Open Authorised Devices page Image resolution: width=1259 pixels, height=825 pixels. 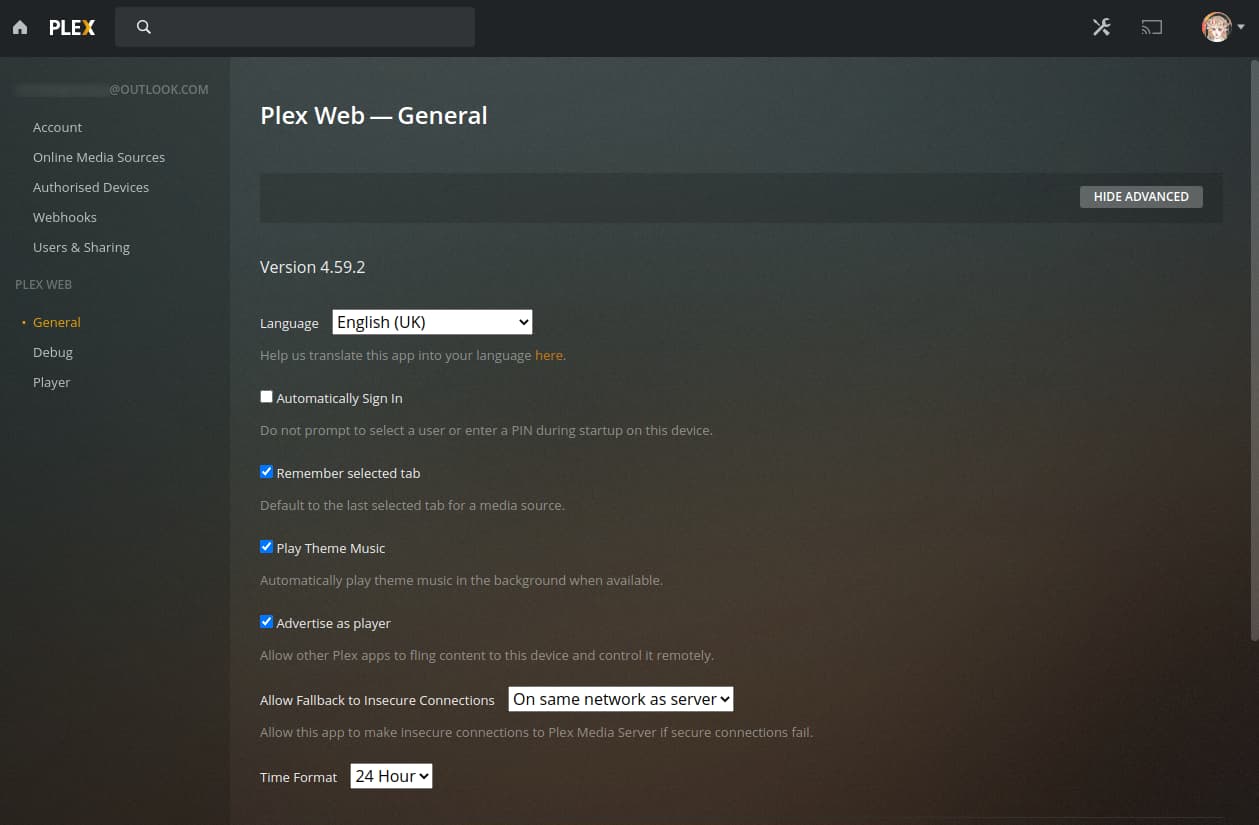(x=91, y=187)
